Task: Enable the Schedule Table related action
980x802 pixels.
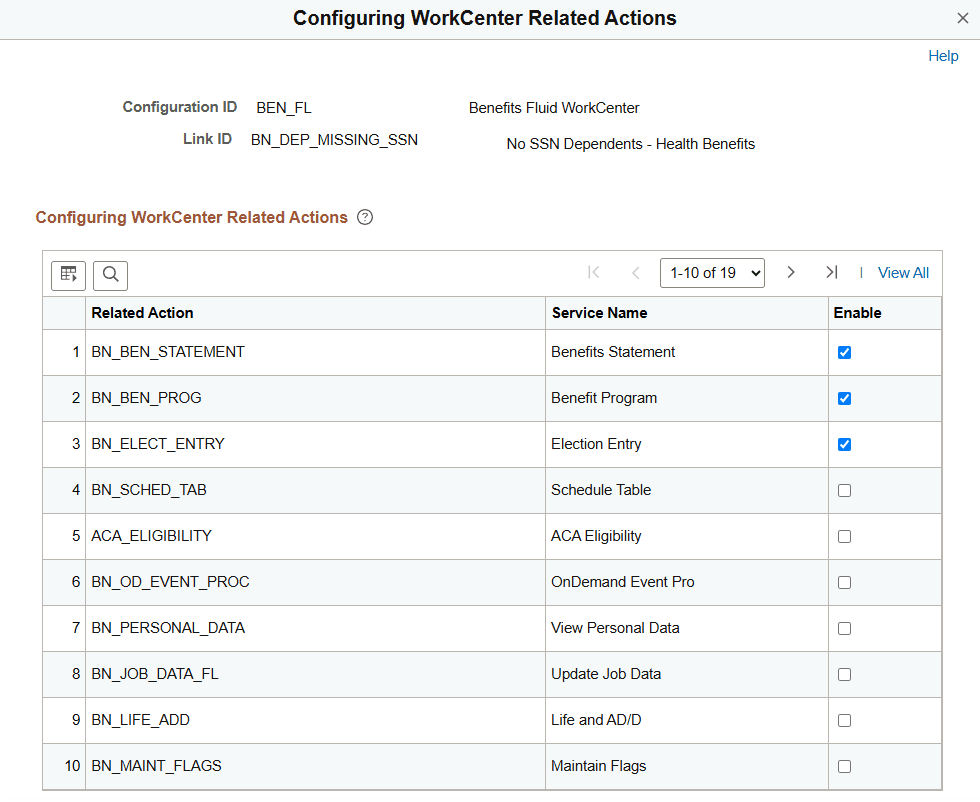Action: tap(844, 490)
